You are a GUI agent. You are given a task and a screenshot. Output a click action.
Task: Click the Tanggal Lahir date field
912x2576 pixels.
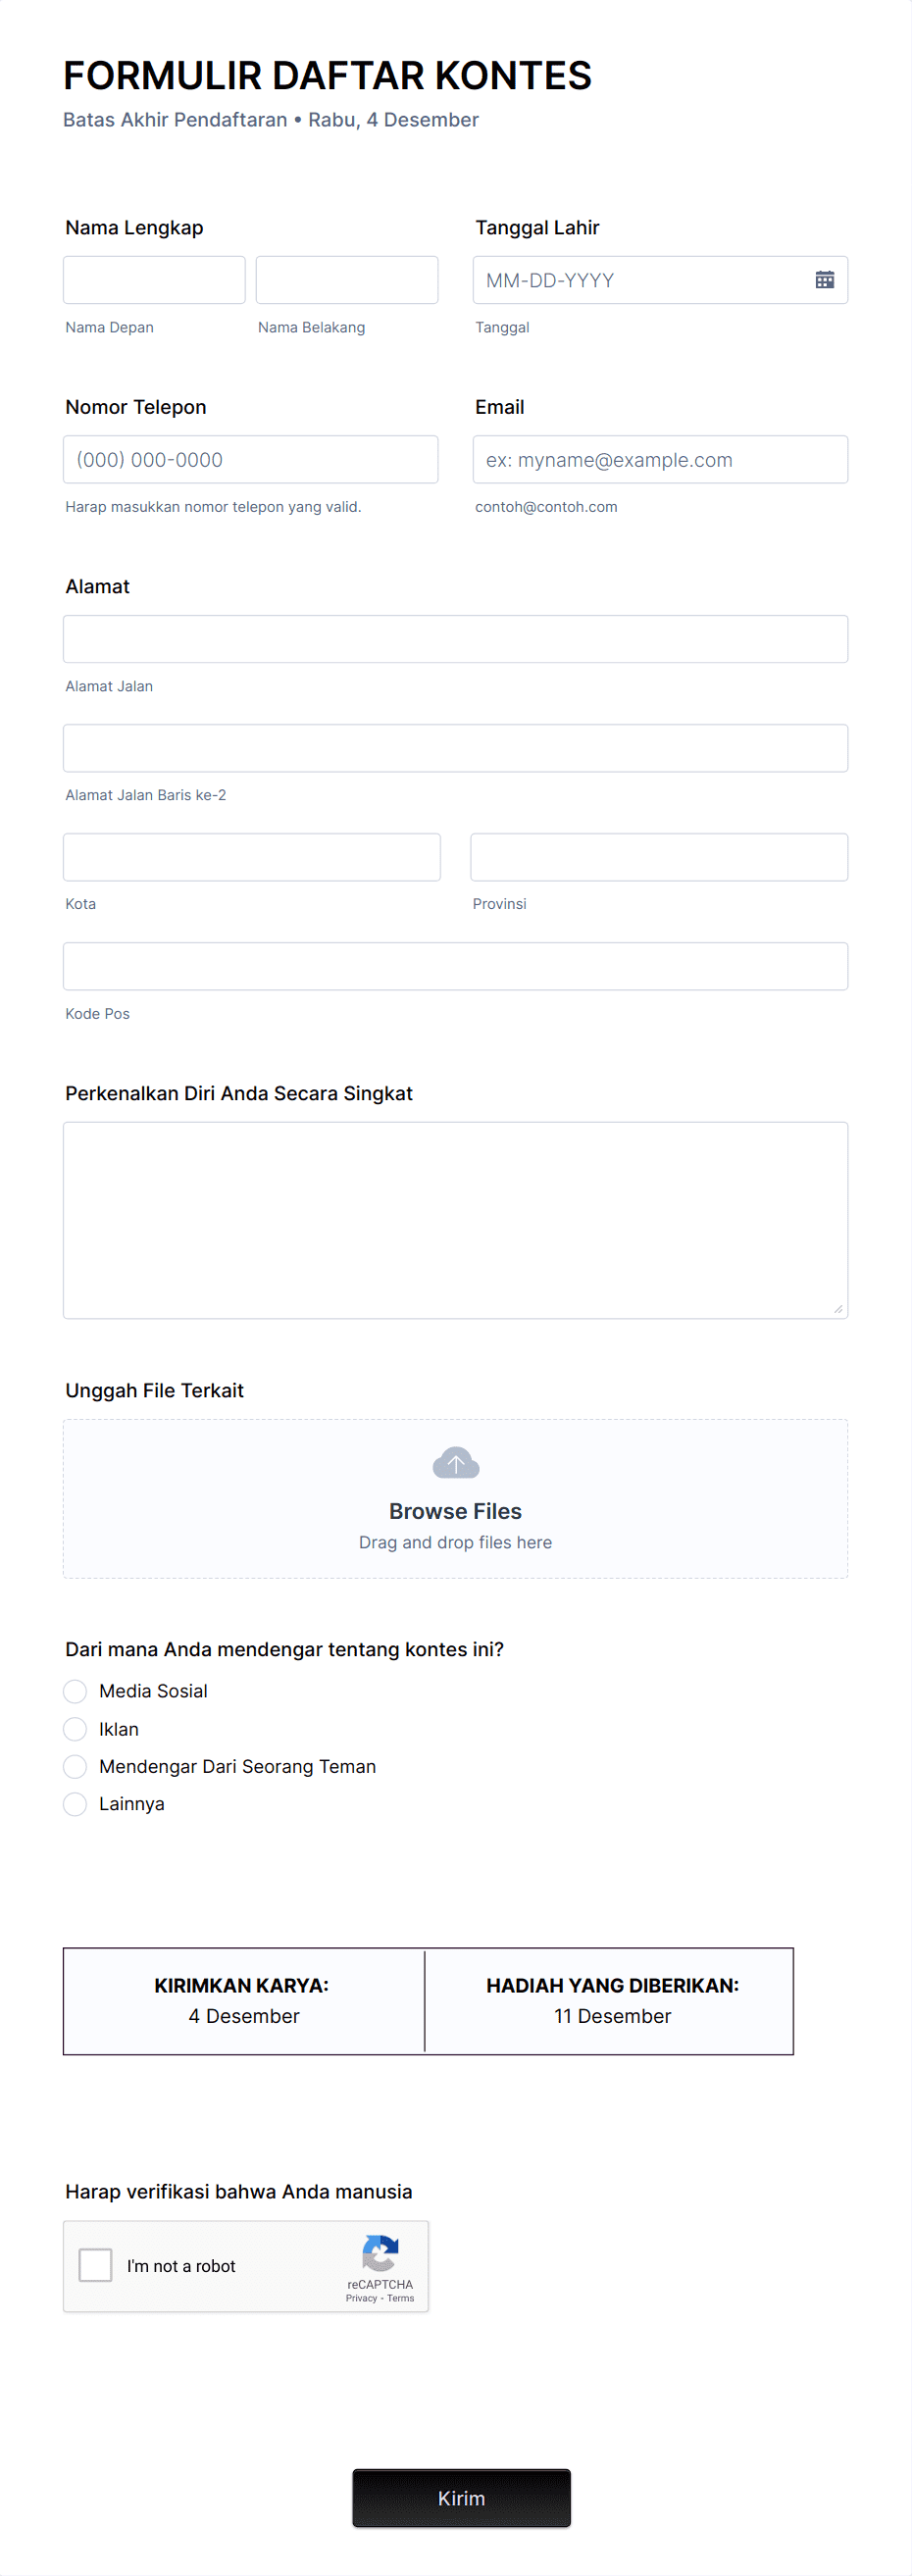[x=660, y=280]
